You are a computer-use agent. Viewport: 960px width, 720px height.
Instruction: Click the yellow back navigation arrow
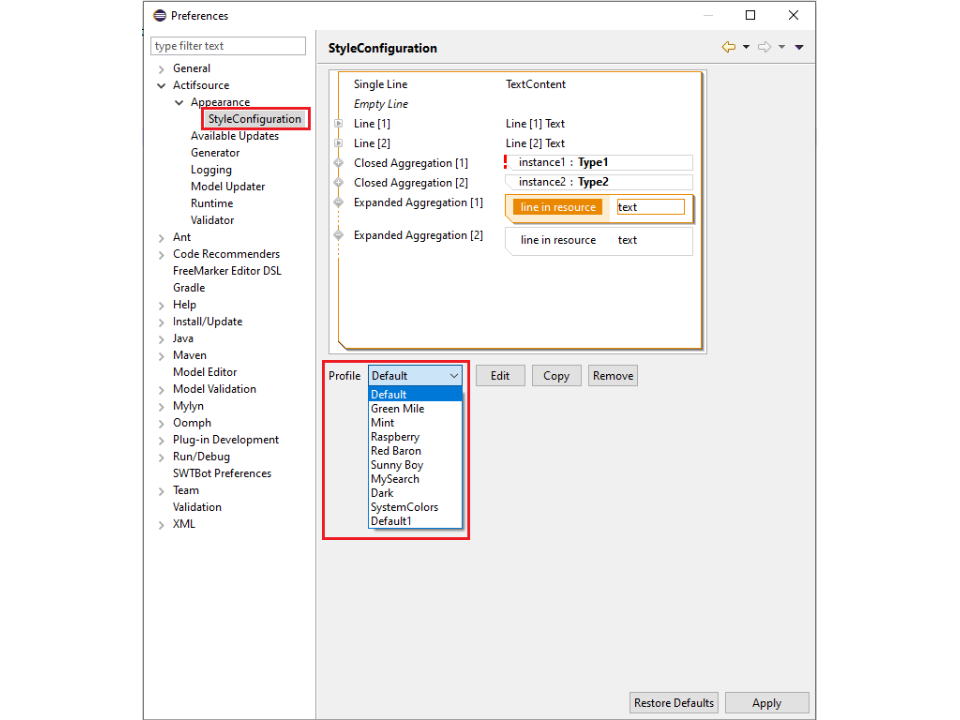[728, 47]
